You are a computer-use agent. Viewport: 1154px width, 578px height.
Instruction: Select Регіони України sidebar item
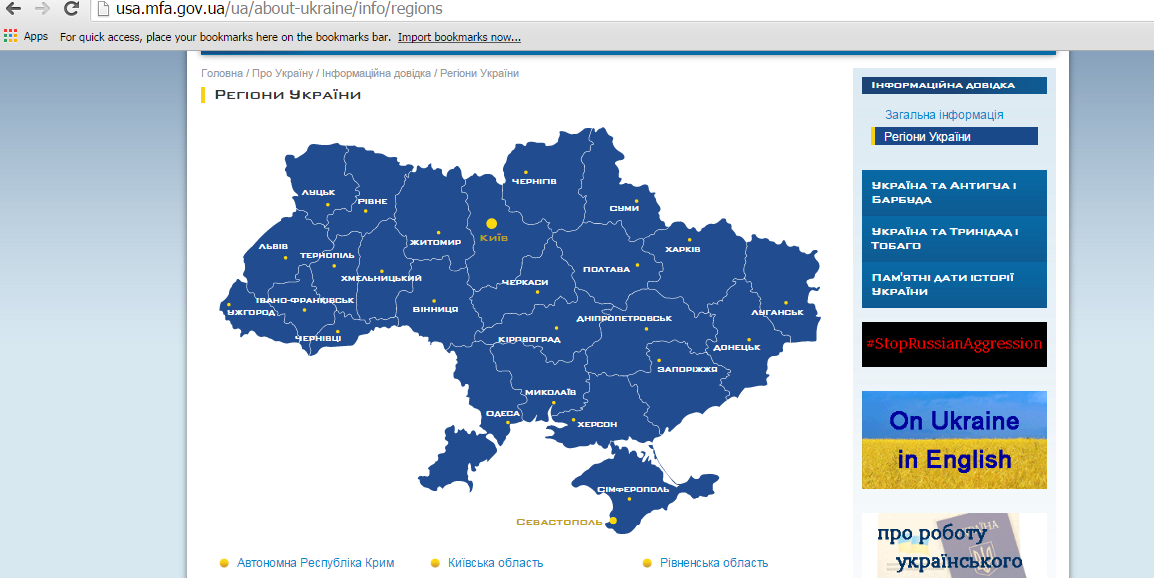click(x=927, y=137)
